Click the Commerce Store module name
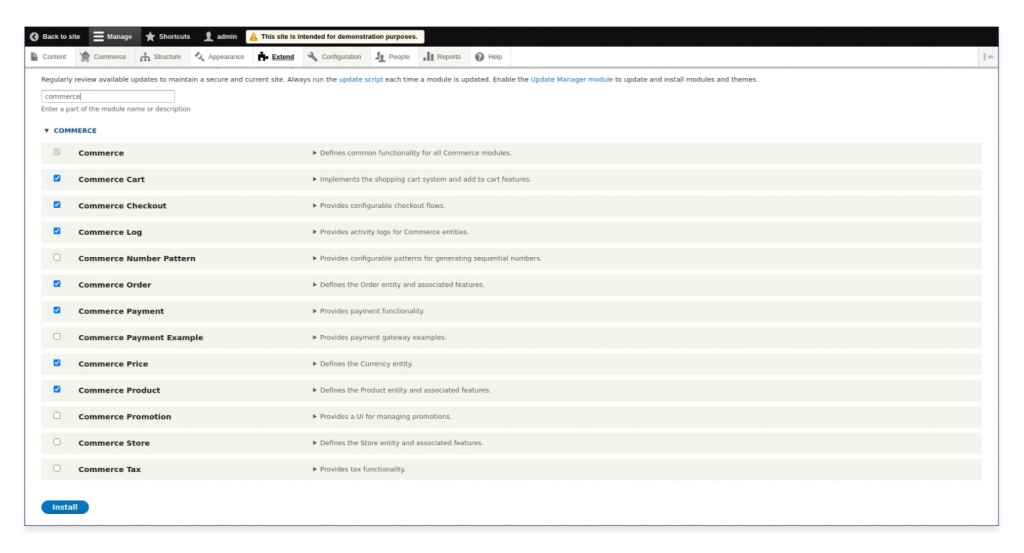The height and width of the screenshot is (553, 1024). pos(114,443)
